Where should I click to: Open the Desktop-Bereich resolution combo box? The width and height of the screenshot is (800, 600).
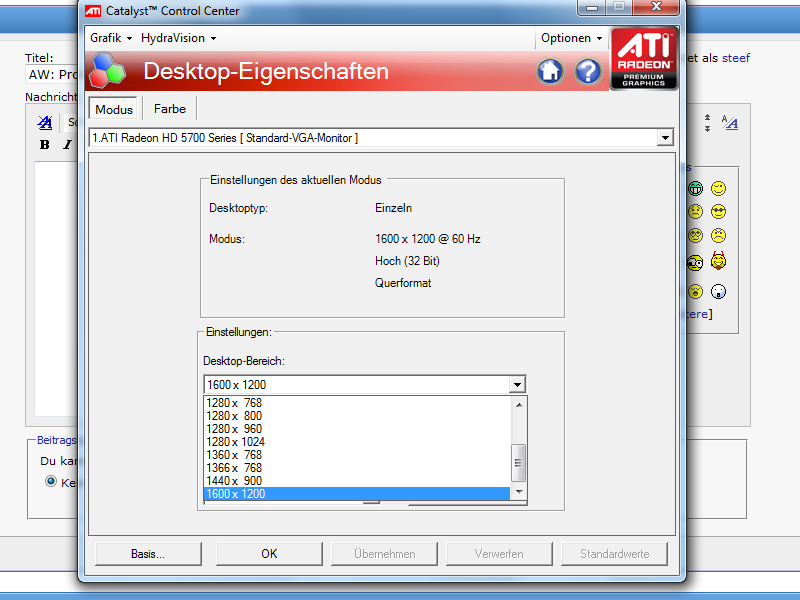tap(364, 385)
